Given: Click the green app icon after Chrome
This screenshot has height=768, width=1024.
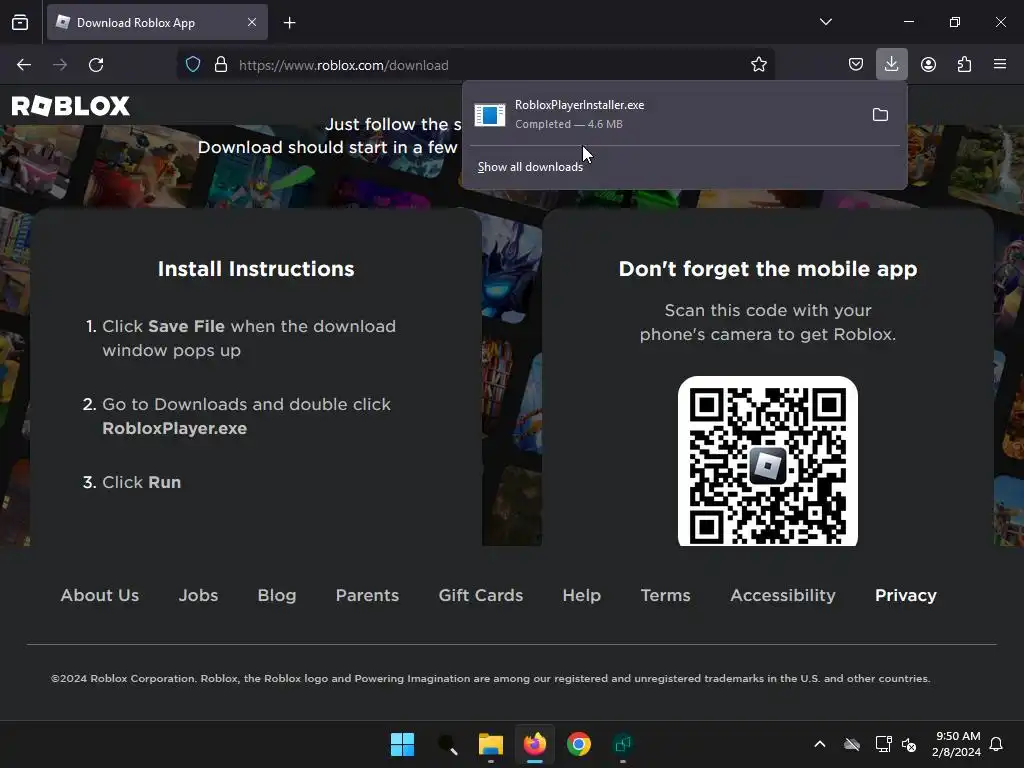Looking at the screenshot, I should pos(623,744).
